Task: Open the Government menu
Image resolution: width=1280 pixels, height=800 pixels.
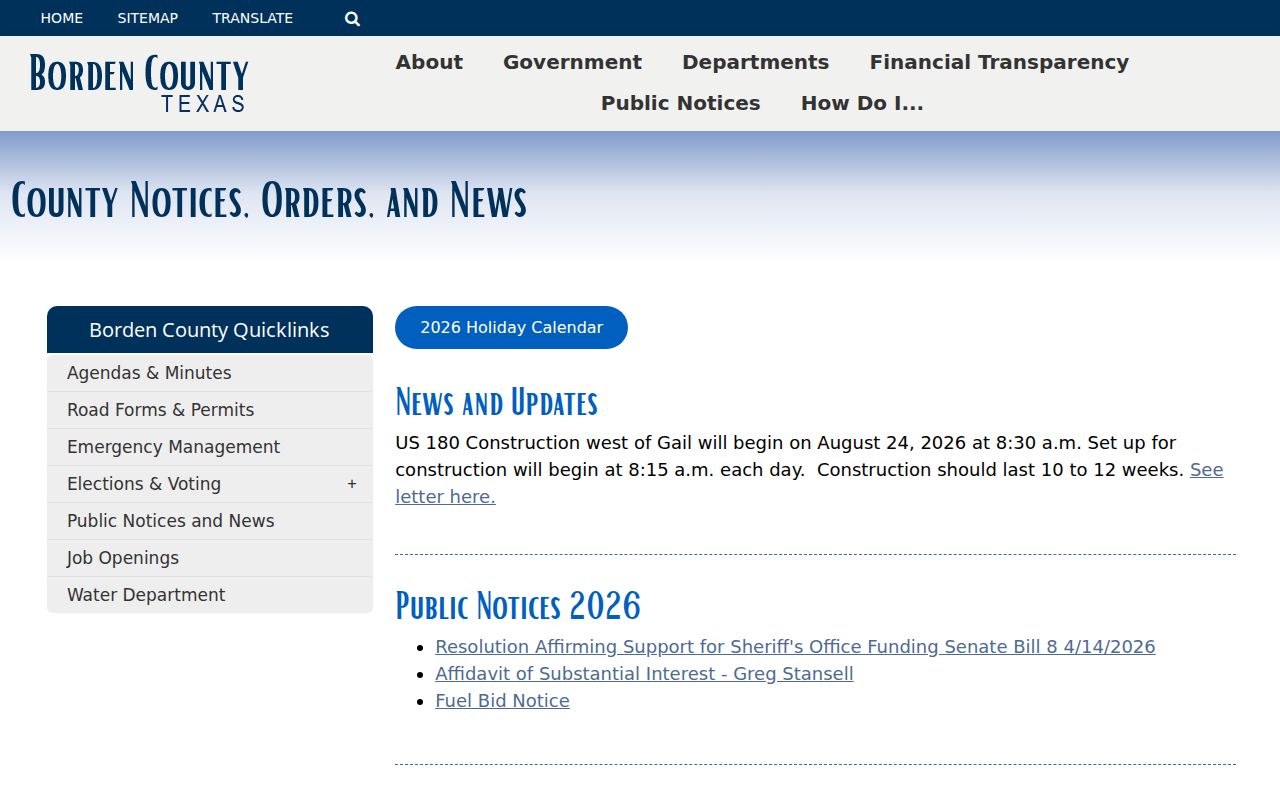Action: (572, 62)
